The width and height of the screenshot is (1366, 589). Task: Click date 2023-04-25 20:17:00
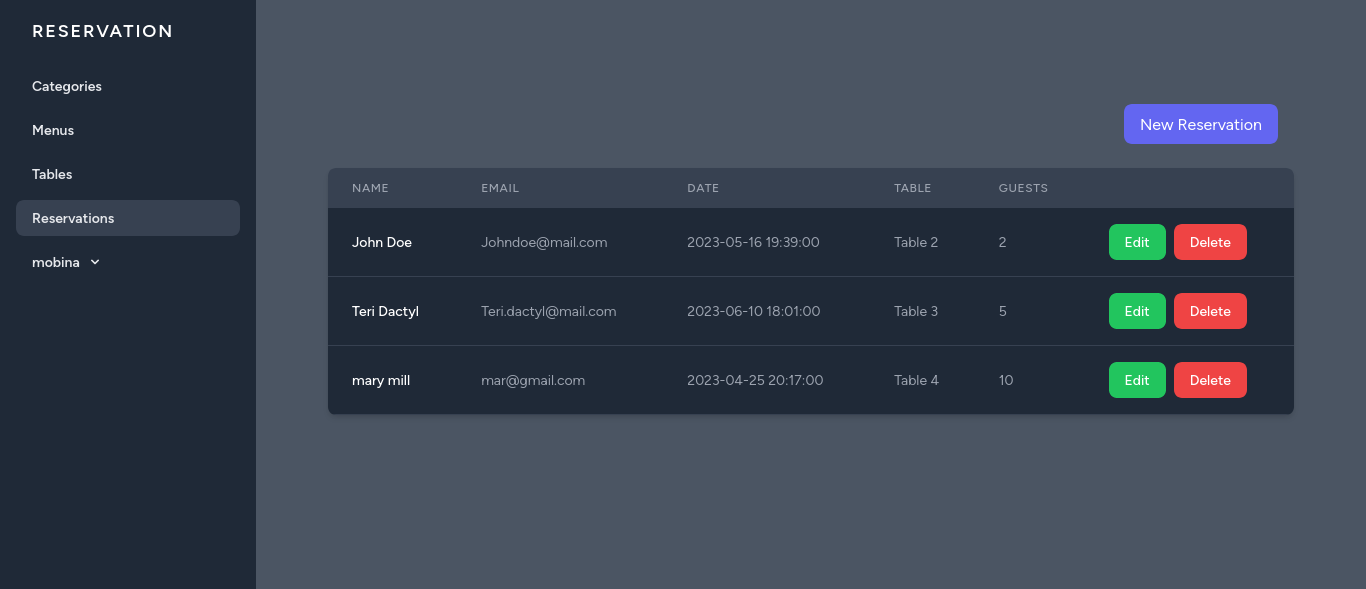(x=755, y=380)
